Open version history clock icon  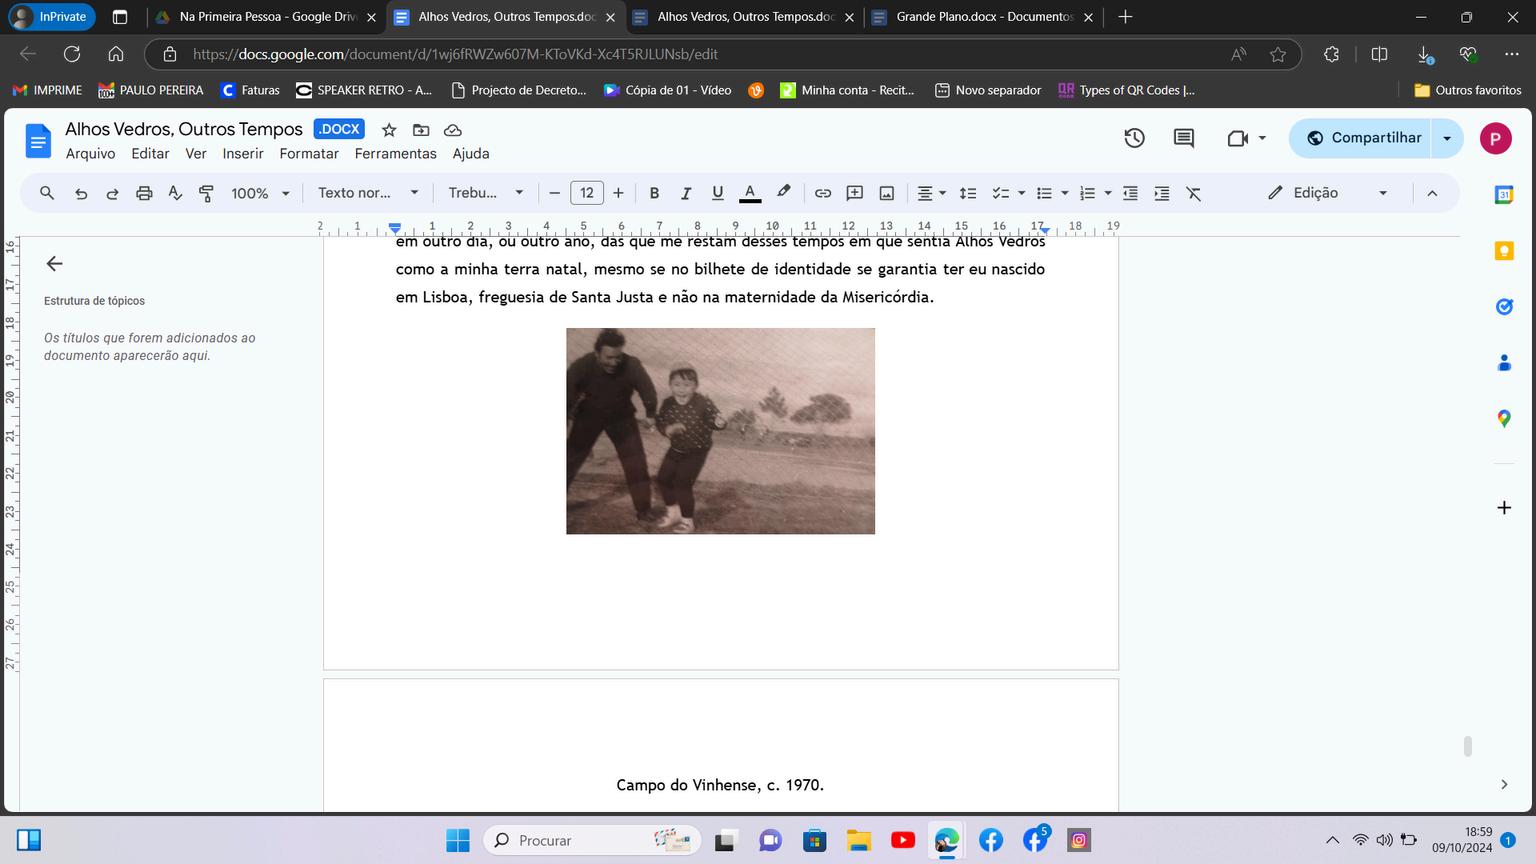click(1134, 138)
